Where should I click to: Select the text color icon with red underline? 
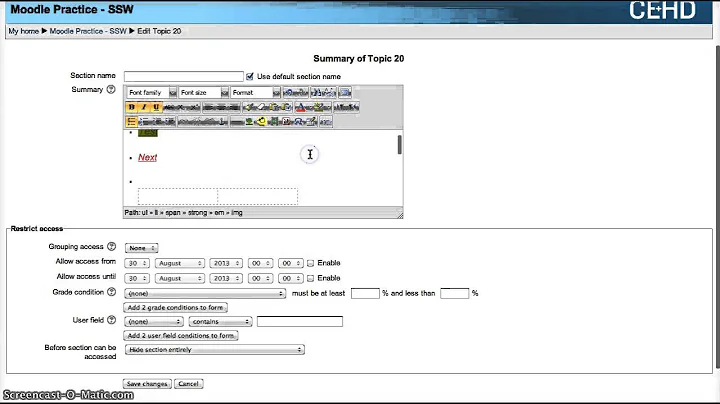click(x=301, y=107)
